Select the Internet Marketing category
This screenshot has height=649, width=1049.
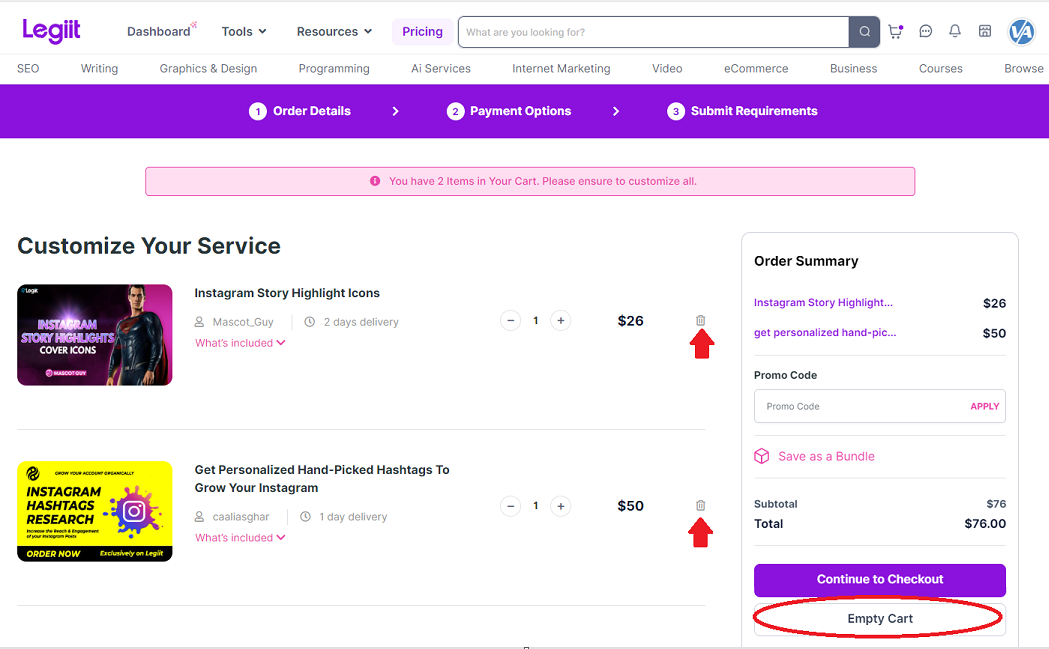click(x=561, y=68)
